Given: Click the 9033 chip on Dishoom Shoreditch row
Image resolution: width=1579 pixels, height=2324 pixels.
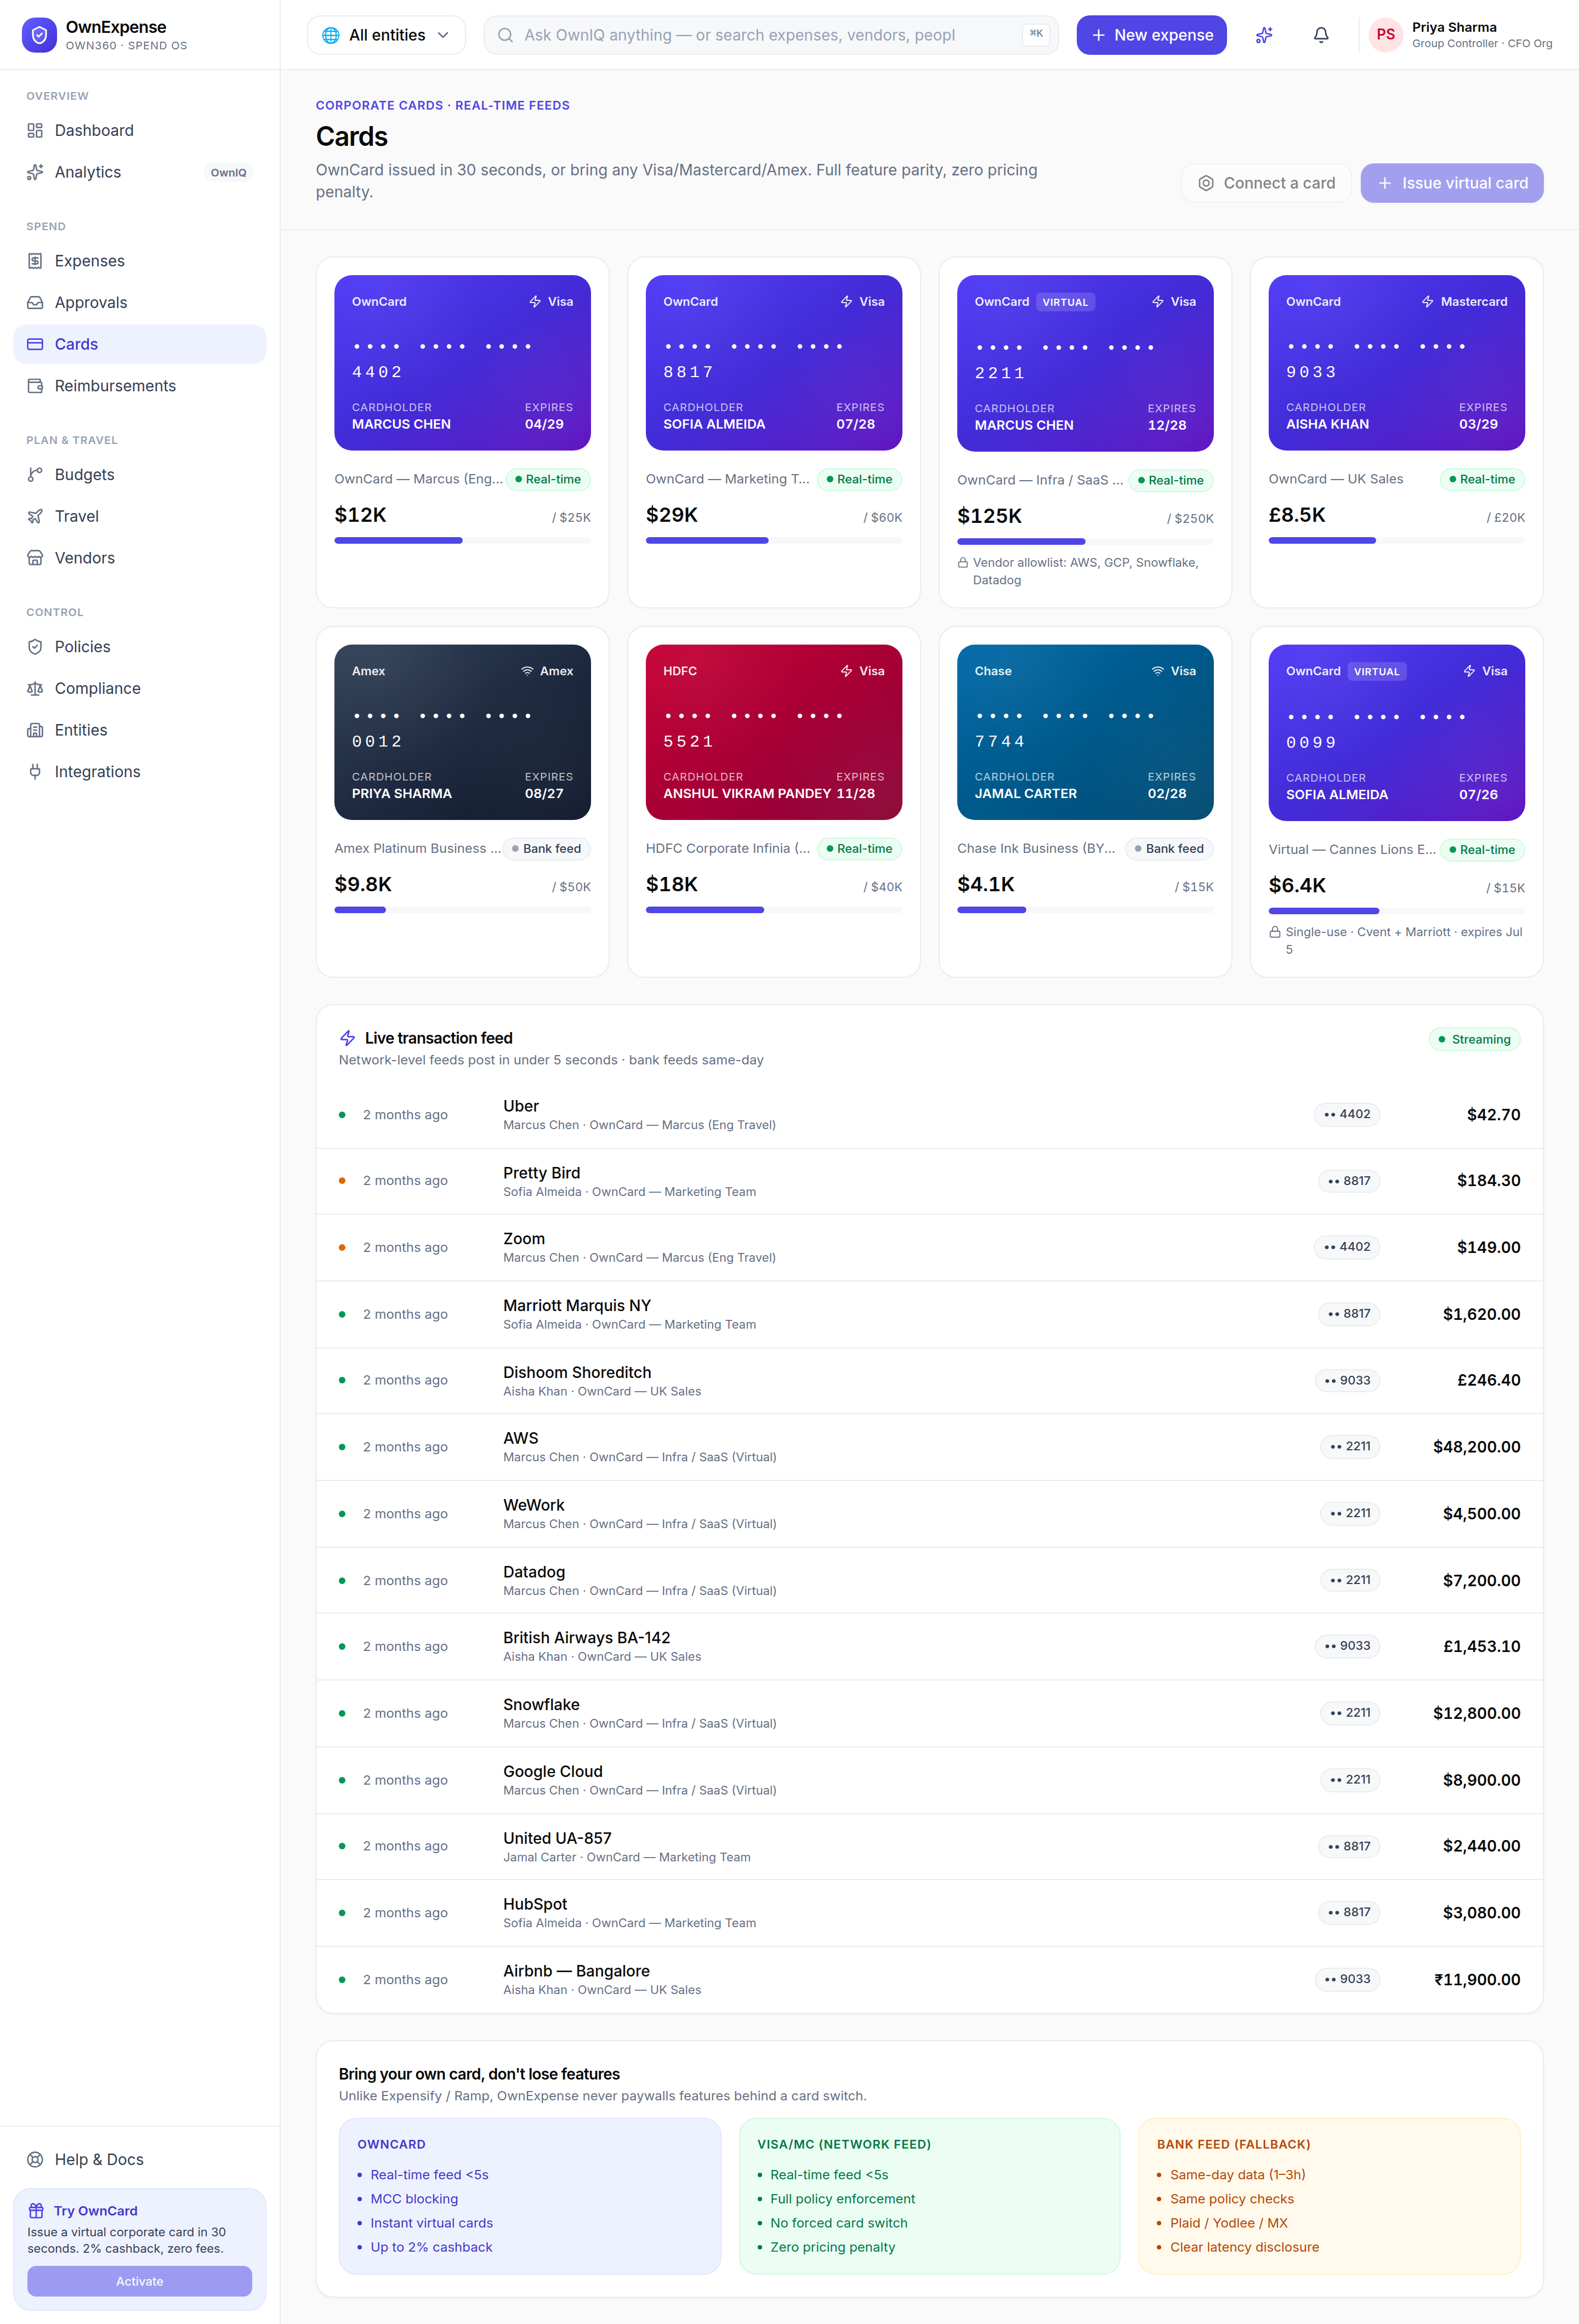Looking at the screenshot, I should pyautogui.click(x=1347, y=1380).
